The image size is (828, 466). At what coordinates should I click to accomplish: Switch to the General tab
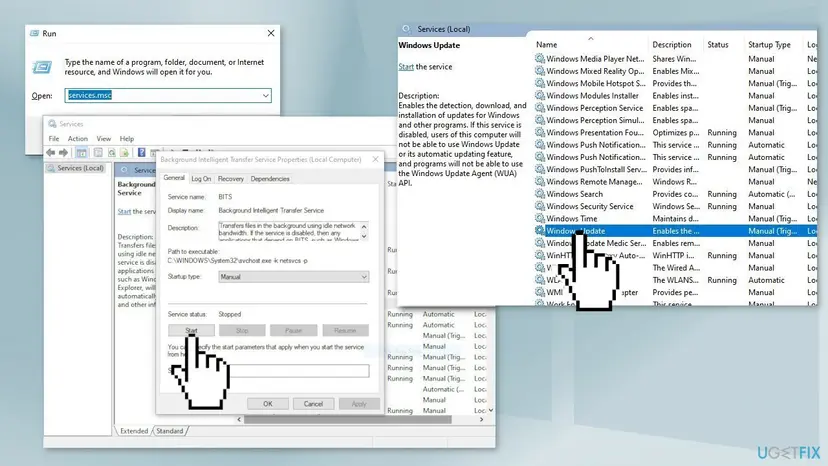pos(174,178)
